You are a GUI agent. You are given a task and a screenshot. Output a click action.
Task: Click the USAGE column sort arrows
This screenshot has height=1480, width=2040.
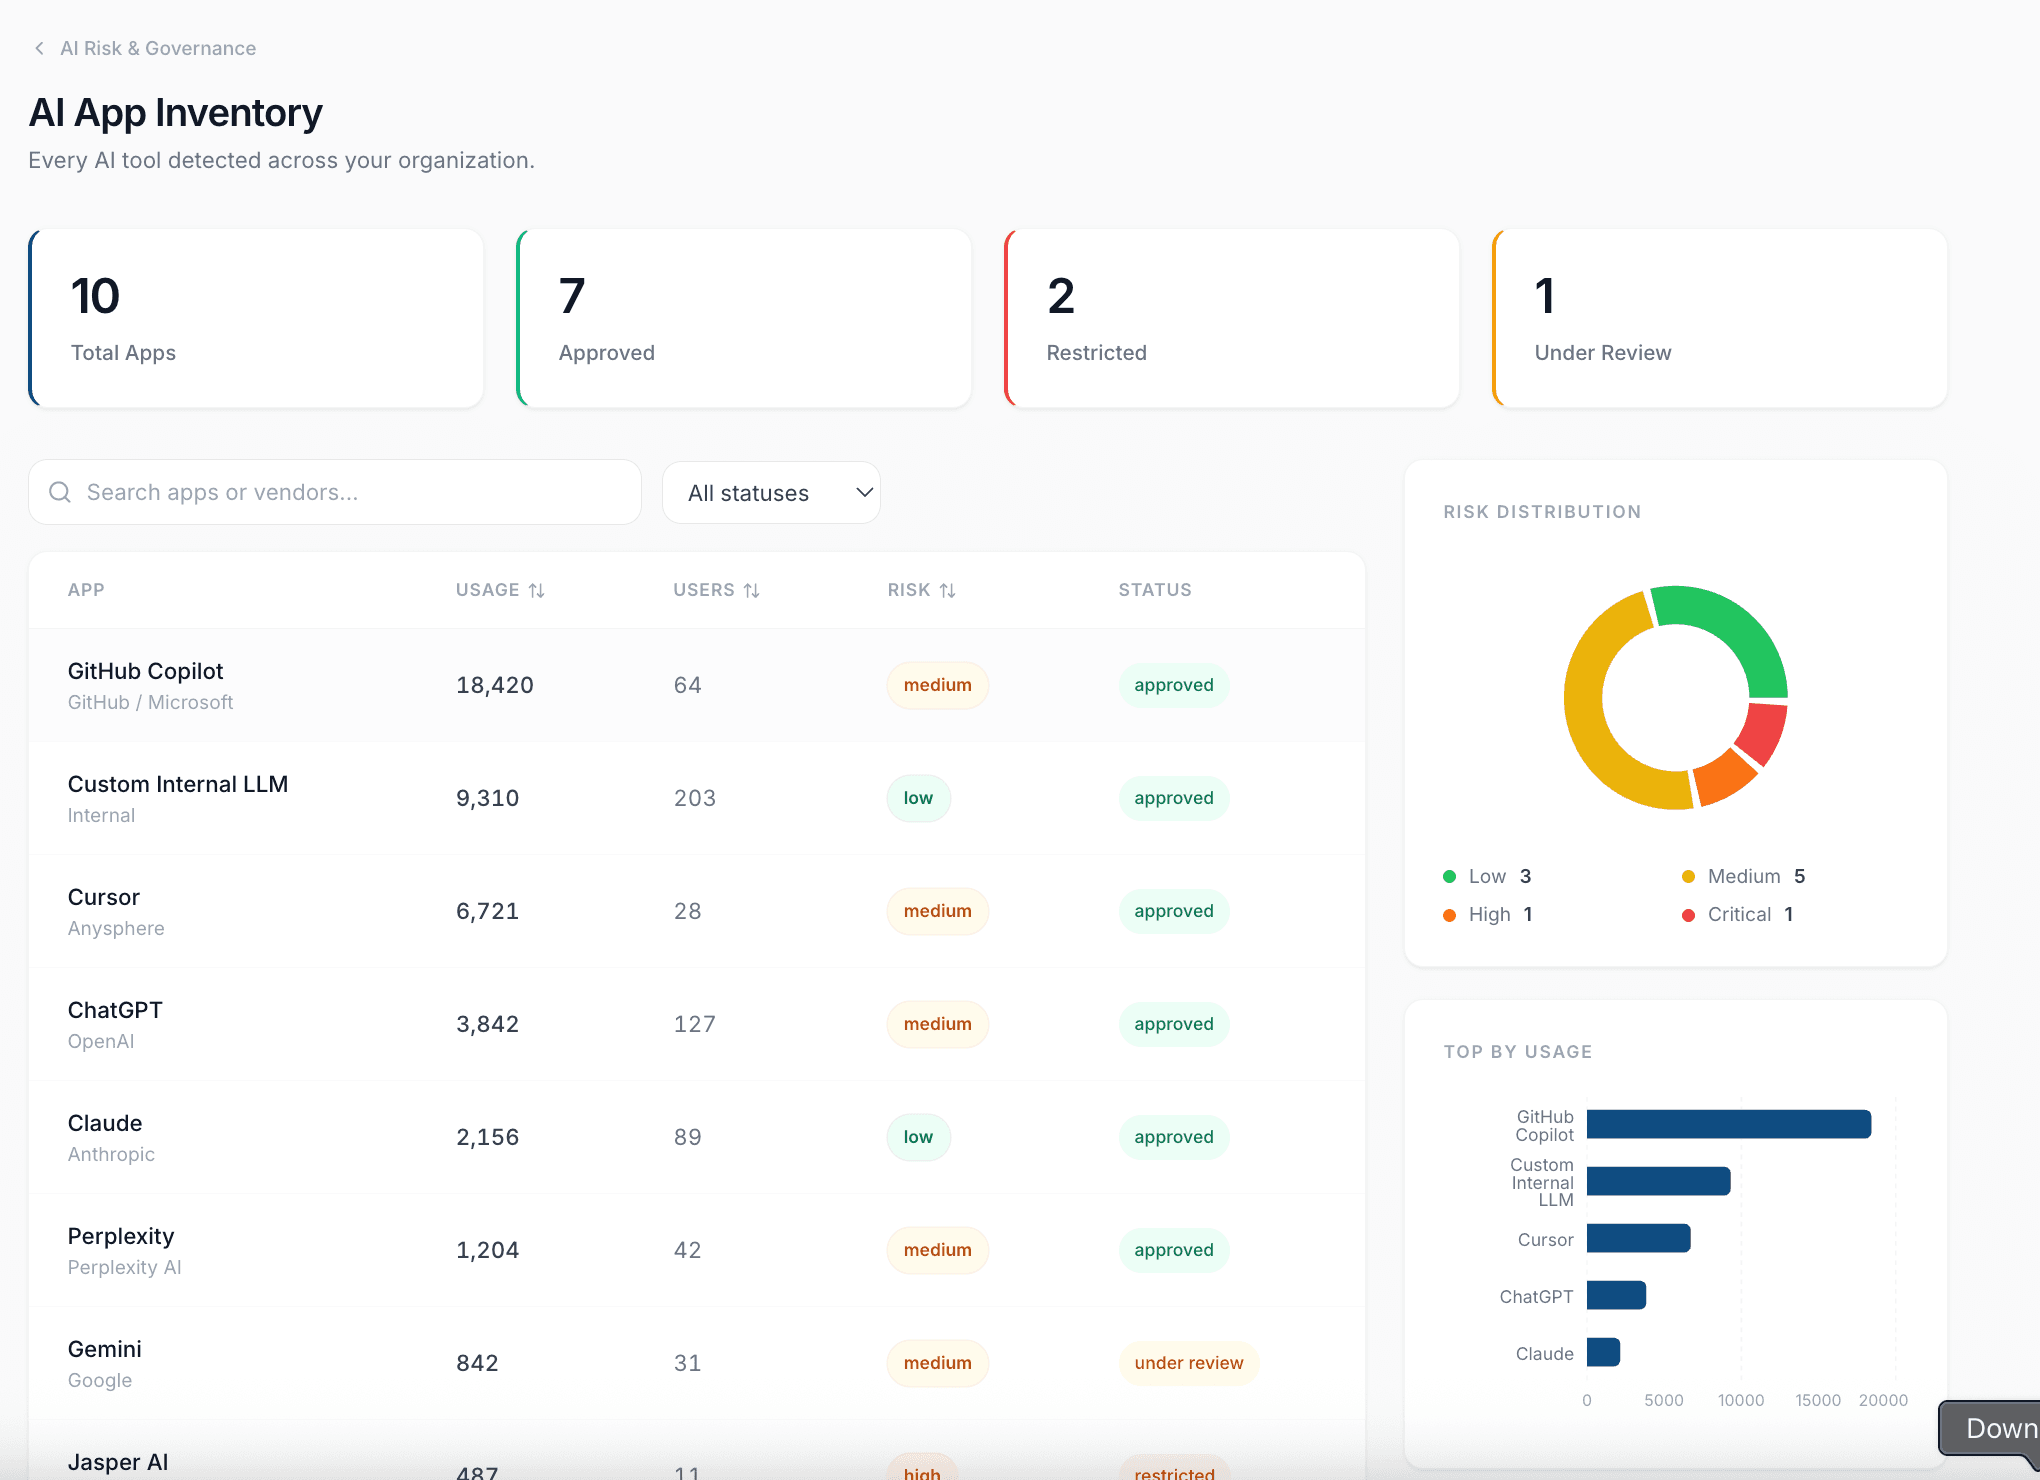[x=537, y=590]
